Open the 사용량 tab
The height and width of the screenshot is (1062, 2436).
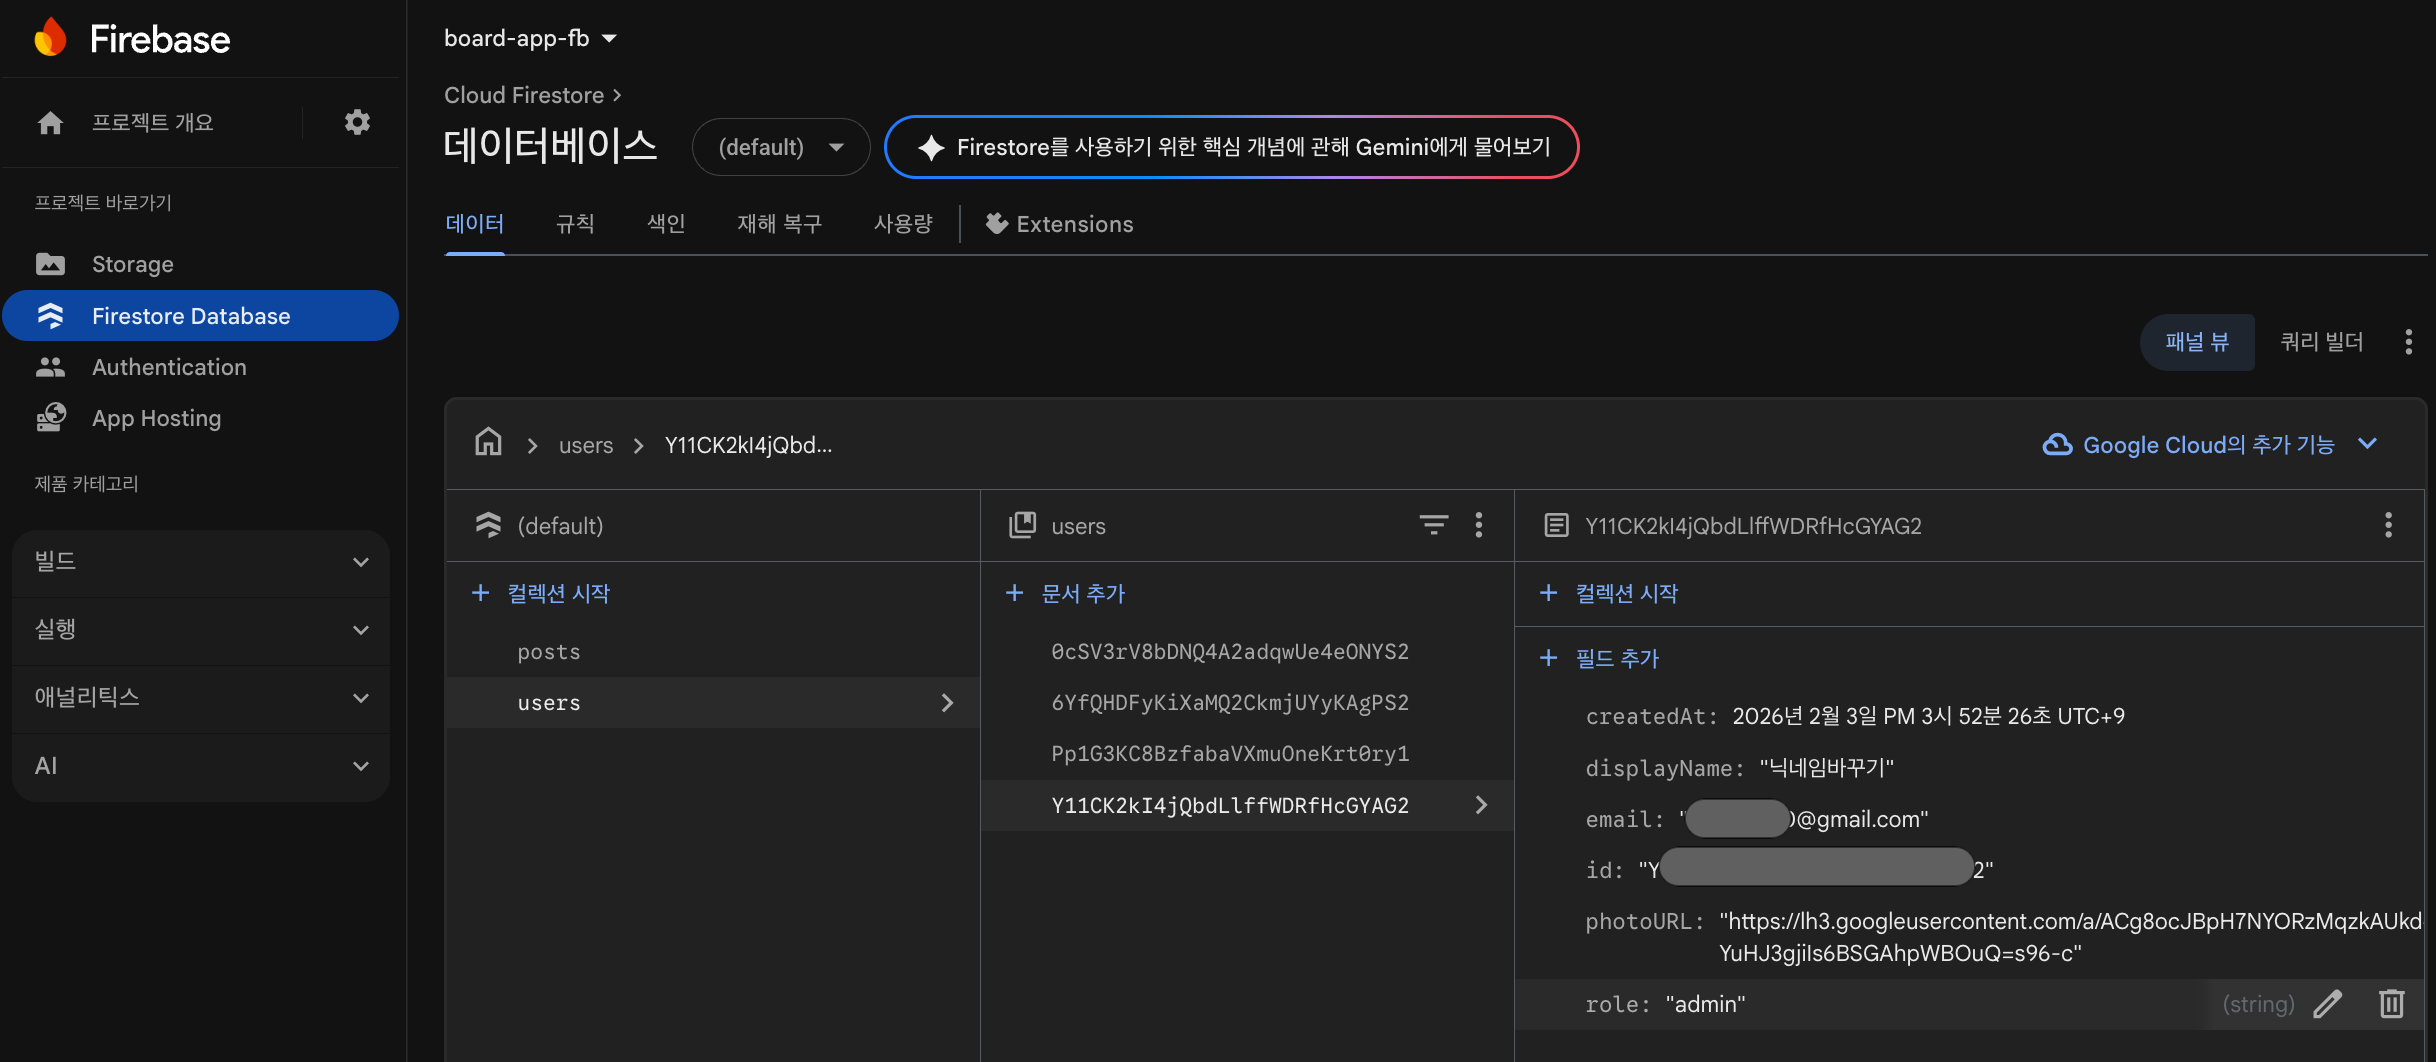pos(903,224)
